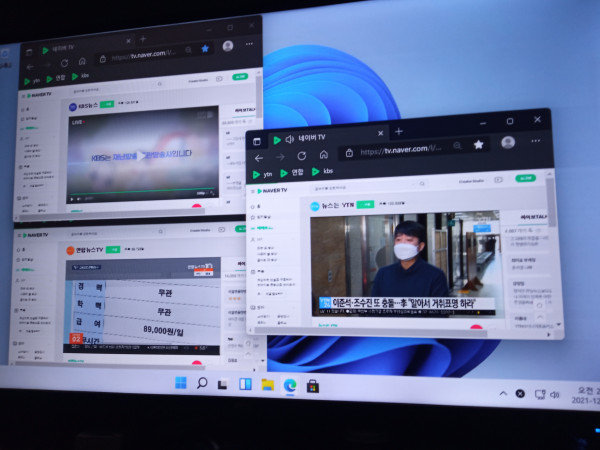Image resolution: width=600 pixels, height=450 pixels.
Task: Toggle fullscreen on the KBS video player
Action: tap(212, 193)
